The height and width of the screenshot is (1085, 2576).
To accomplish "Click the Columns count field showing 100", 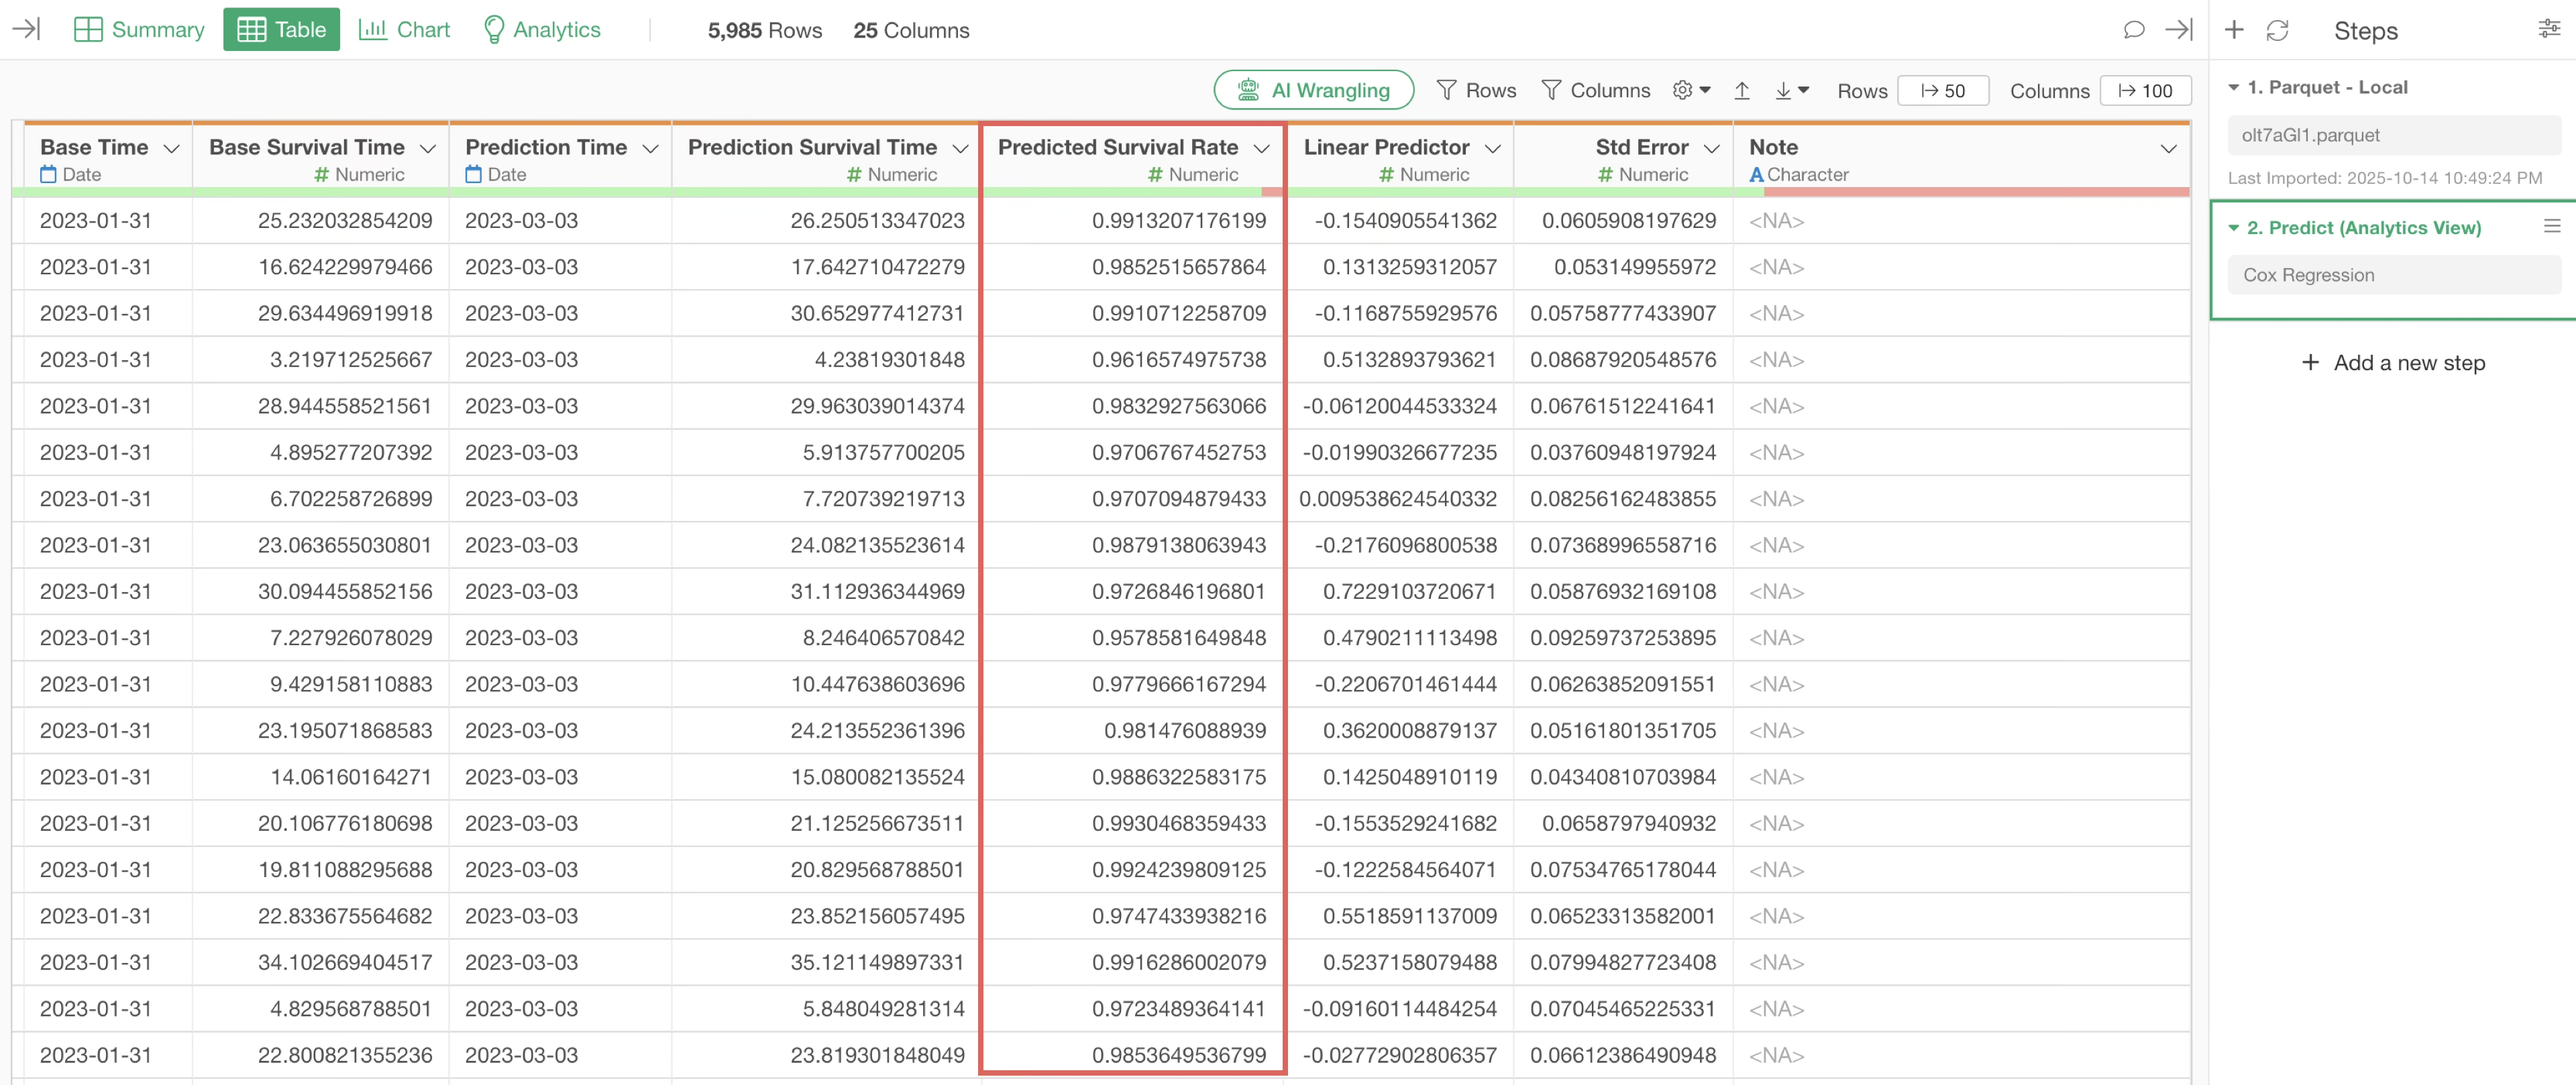I will click(2145, 91).
